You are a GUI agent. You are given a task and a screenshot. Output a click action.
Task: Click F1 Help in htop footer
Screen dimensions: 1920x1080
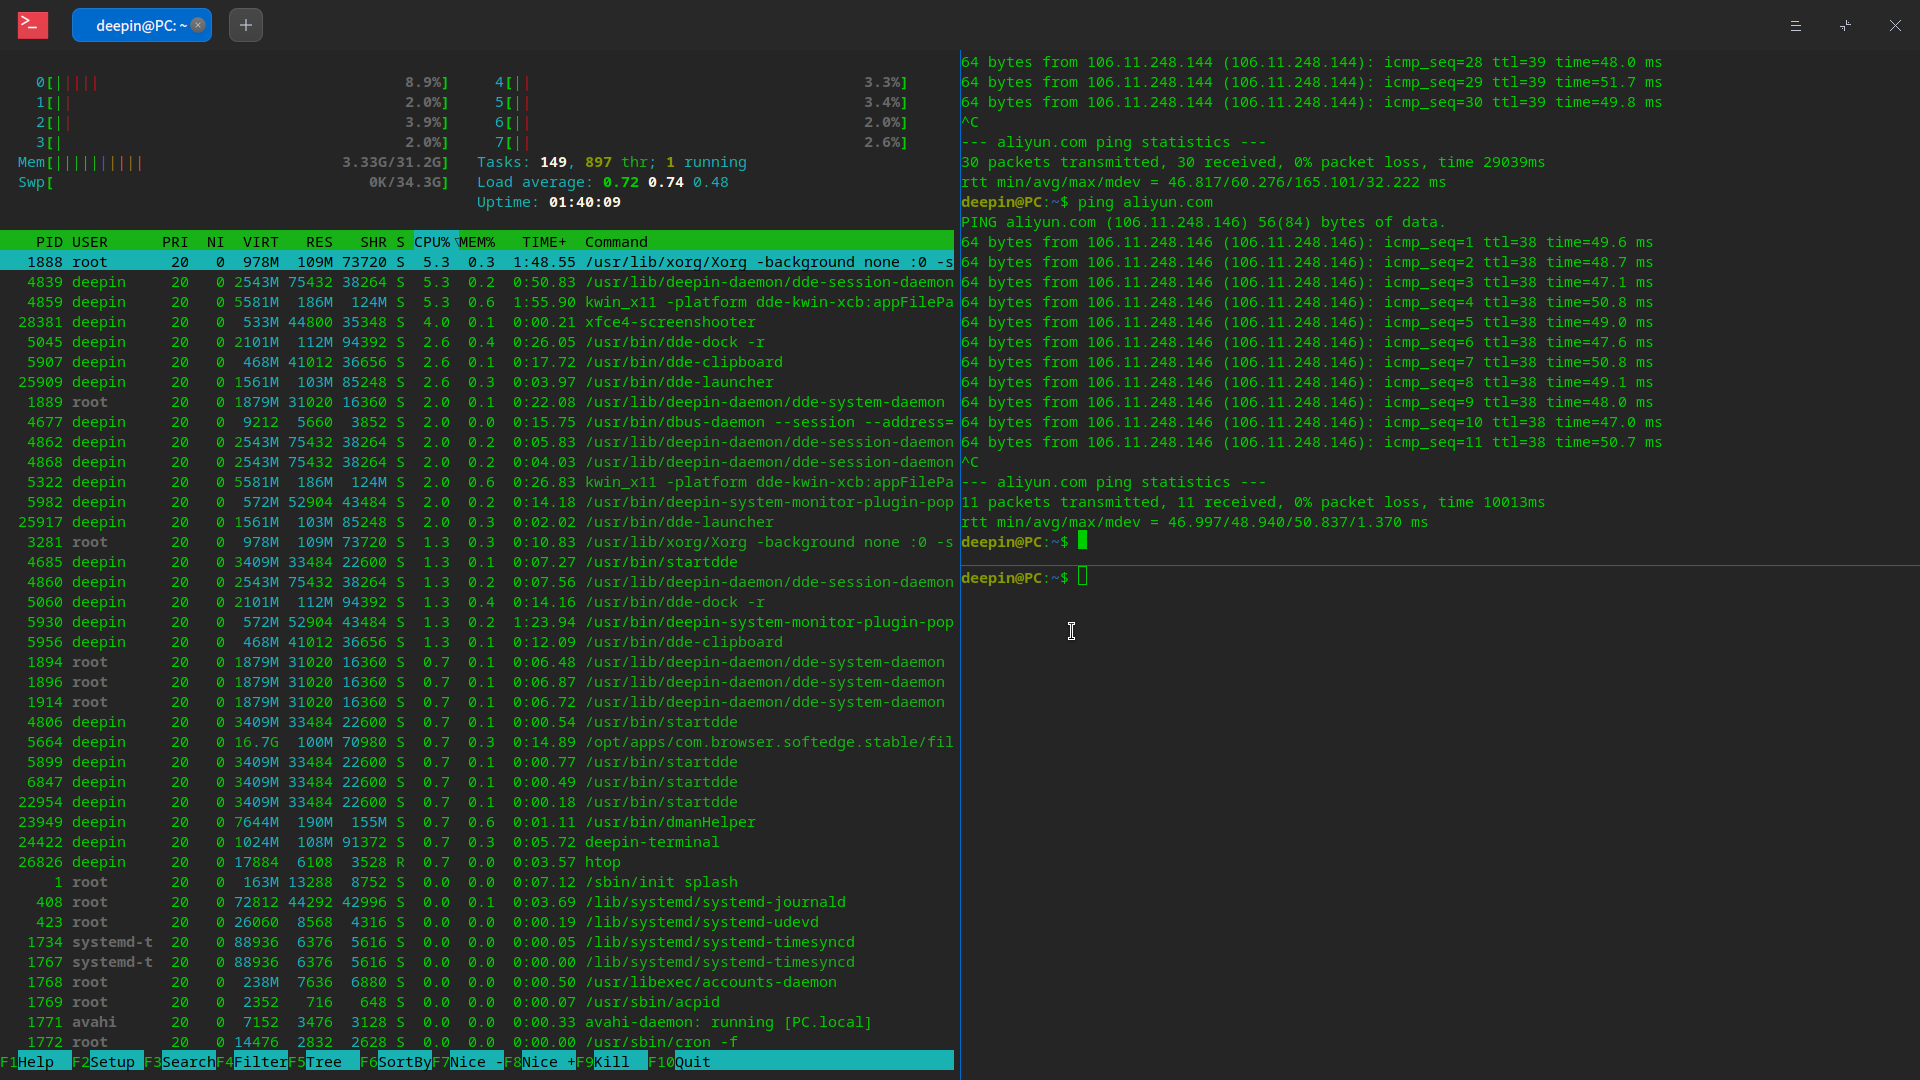click(x=36, y=1062)
